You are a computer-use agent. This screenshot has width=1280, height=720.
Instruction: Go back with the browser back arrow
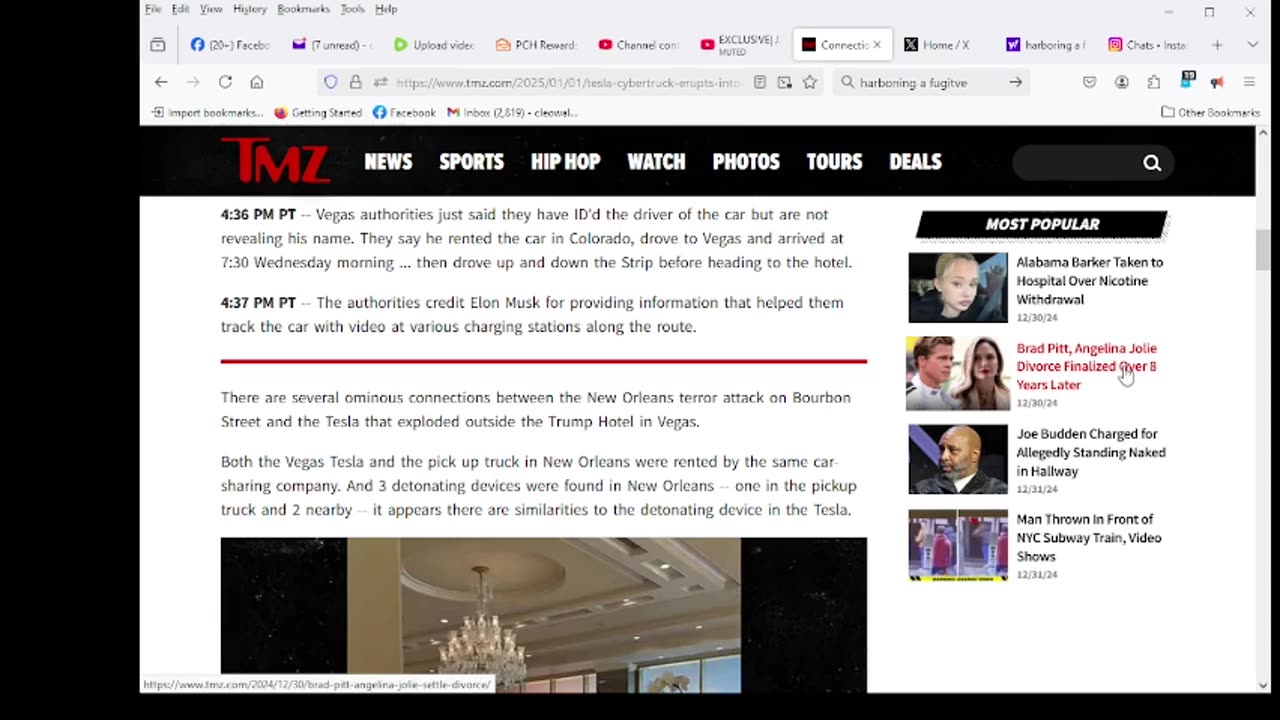[x=161, y=82]
